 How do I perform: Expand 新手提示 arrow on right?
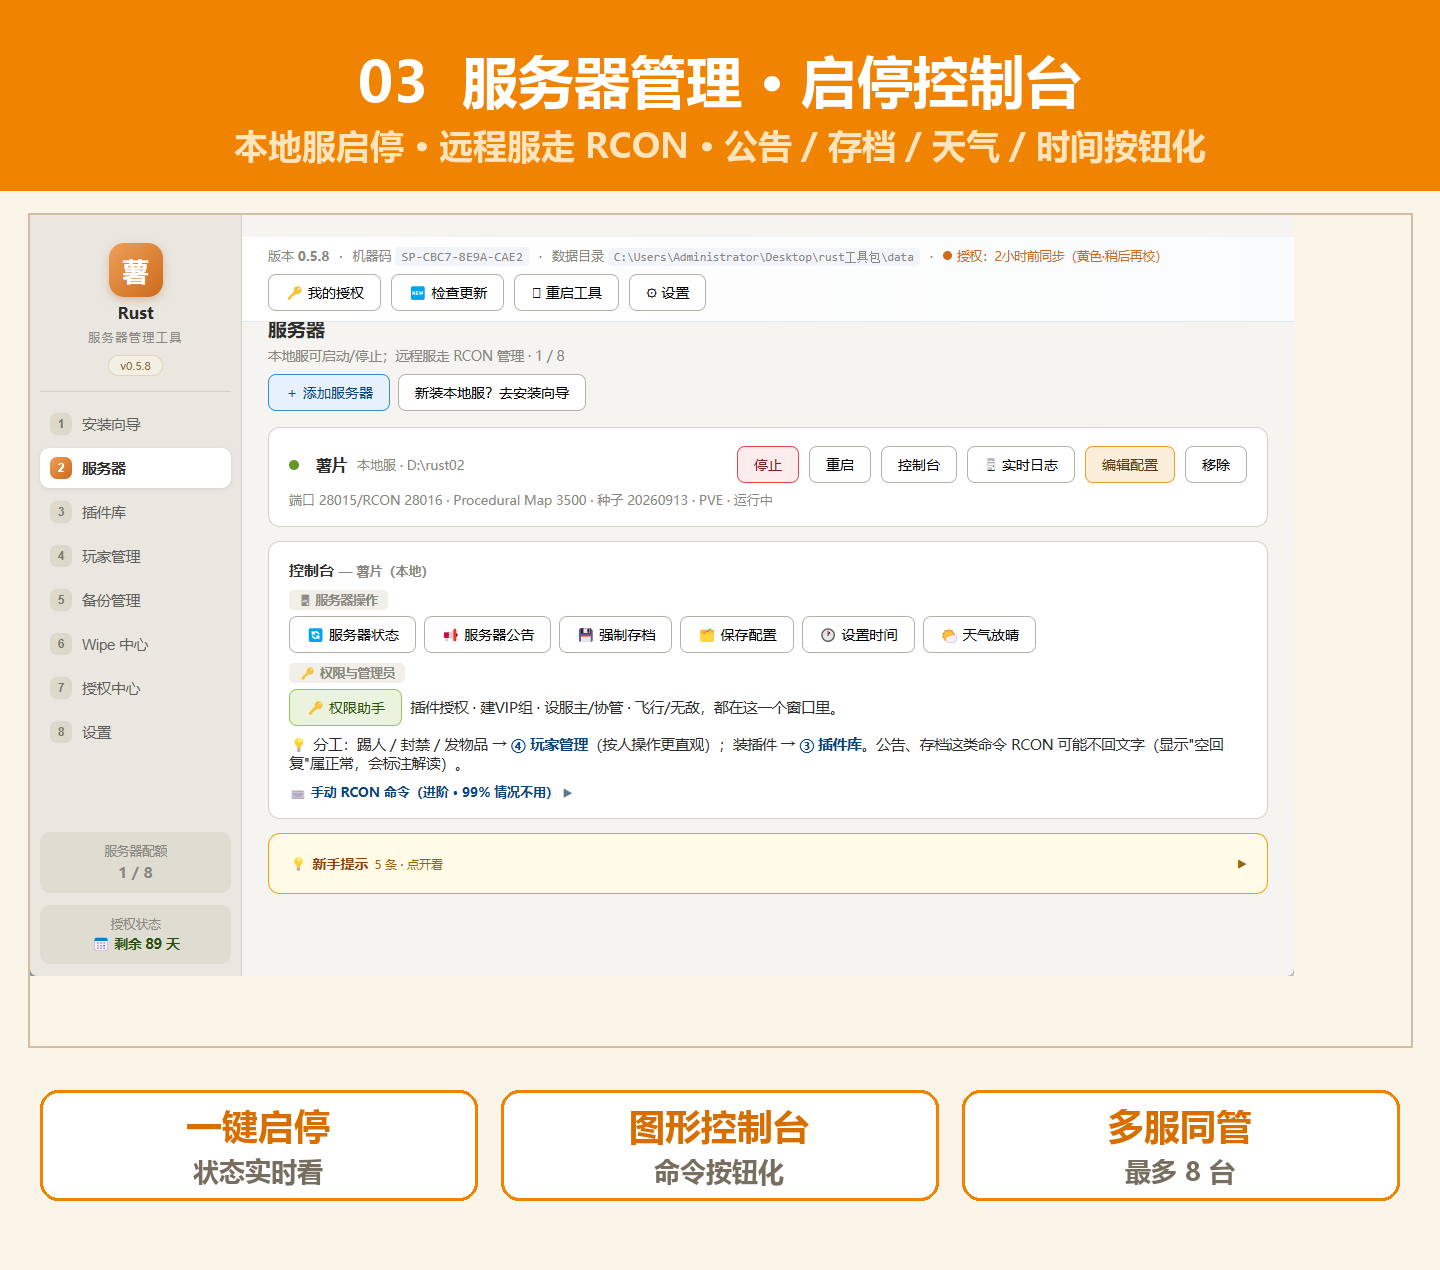tap(1242, 864)
